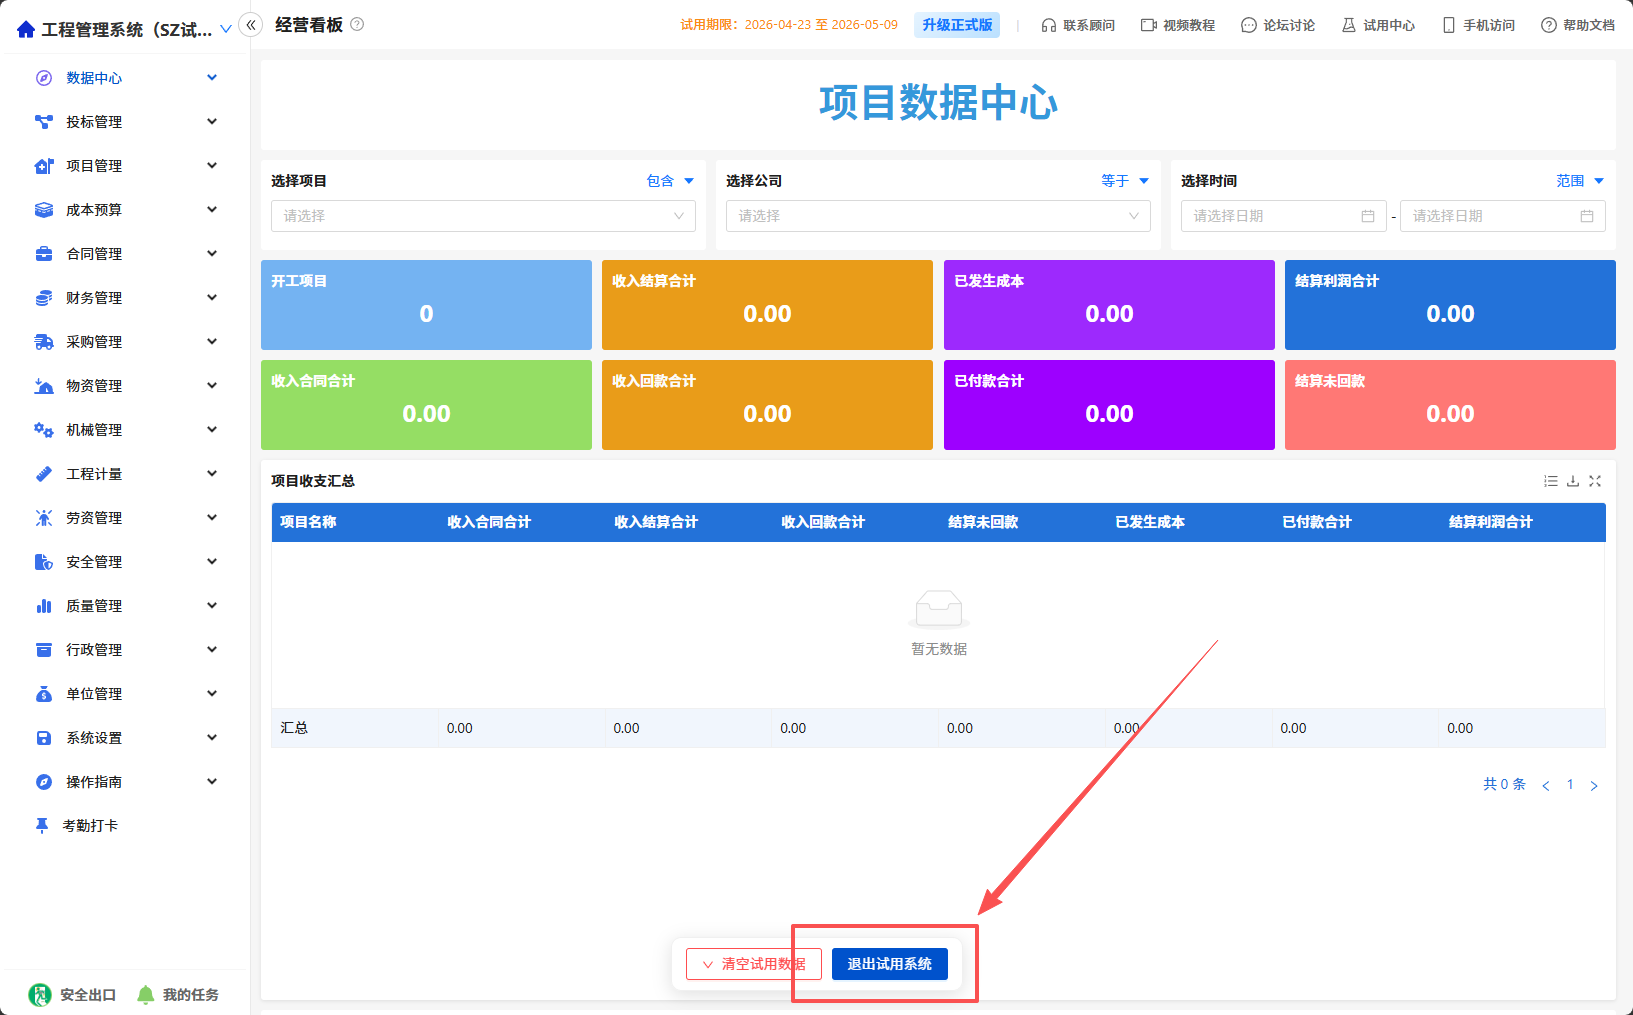This screenshot has height=1015, width=1633.
Task: Click calendar icon in end date field
Action: point(1587,216)
